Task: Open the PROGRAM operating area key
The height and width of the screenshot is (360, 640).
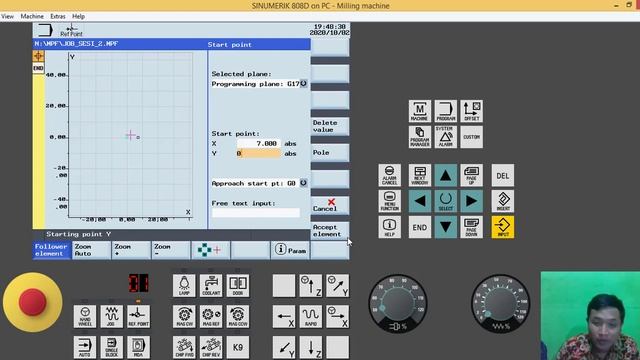Action: (x=445, y=111)
